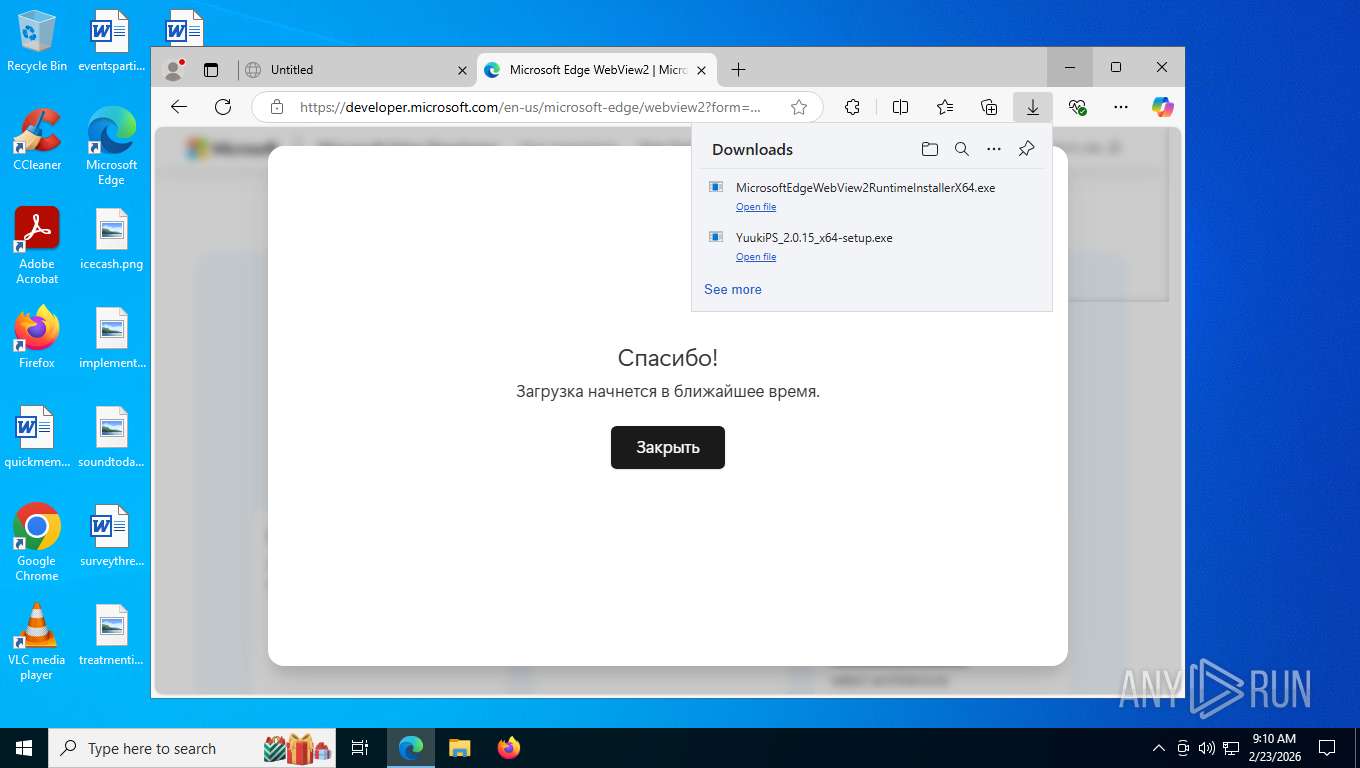
Task: Select MicrosoftEdgeWebView2RuntimeInstallerX64.exe download entry name
Action: pos(865,187)
